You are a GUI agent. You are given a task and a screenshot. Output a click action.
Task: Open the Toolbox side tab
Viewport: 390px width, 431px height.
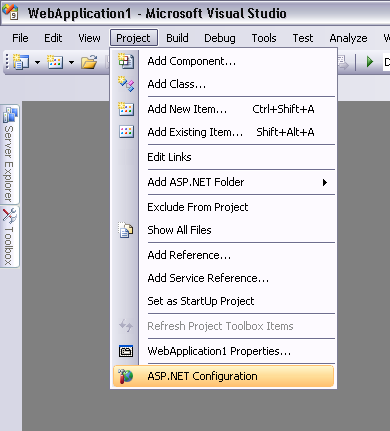coord(10,237)
